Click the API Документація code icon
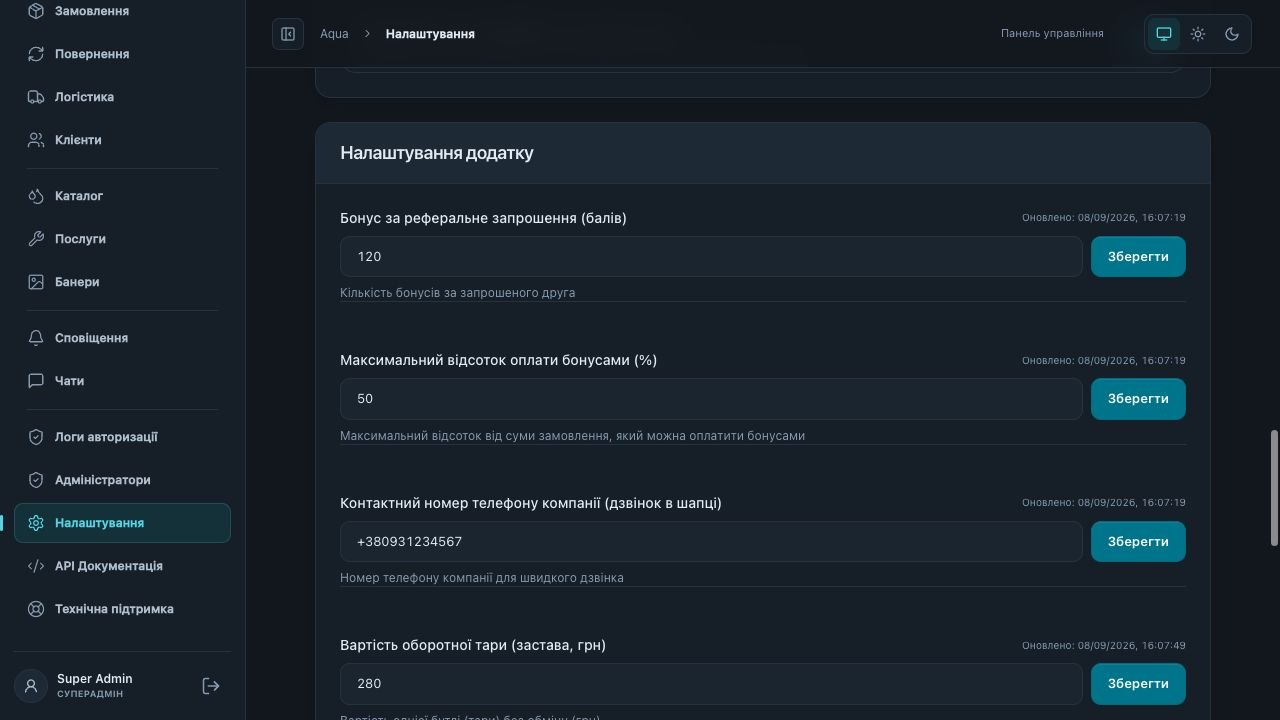 click(x=36, y=566)
